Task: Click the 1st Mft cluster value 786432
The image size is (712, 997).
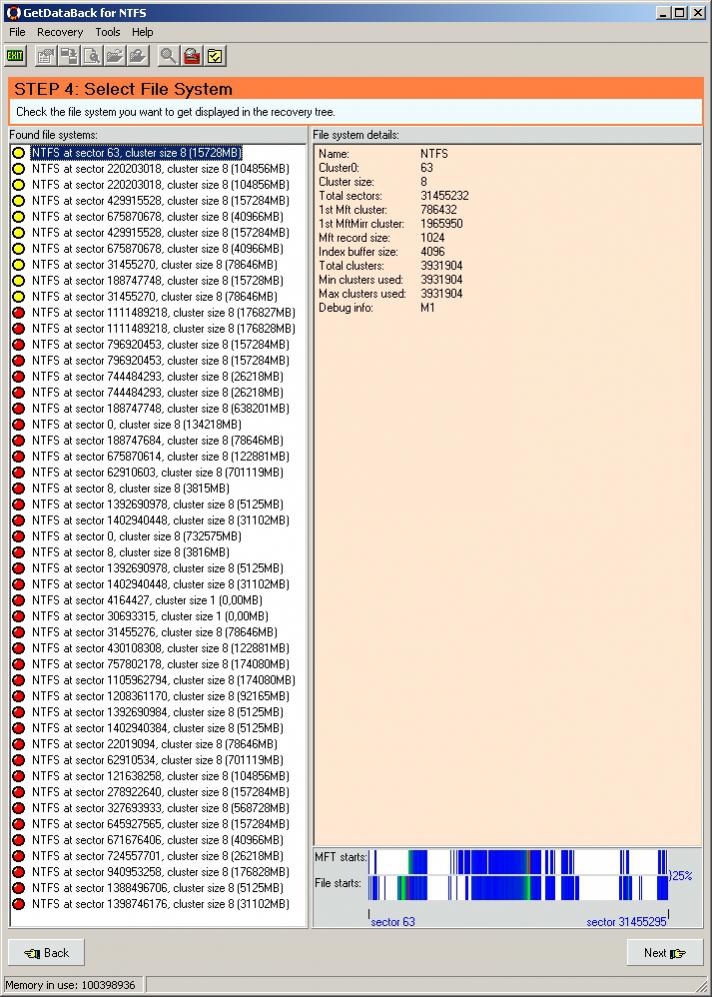Action: tap(438, 209)
